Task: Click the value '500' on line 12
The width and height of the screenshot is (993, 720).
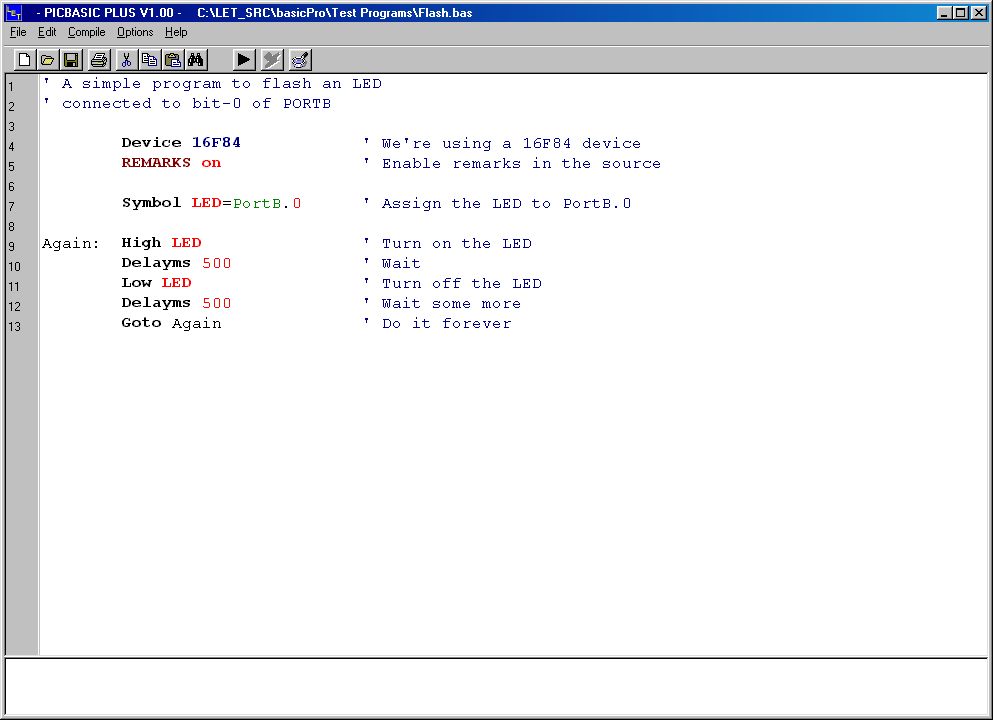Action: click(217, 303)
